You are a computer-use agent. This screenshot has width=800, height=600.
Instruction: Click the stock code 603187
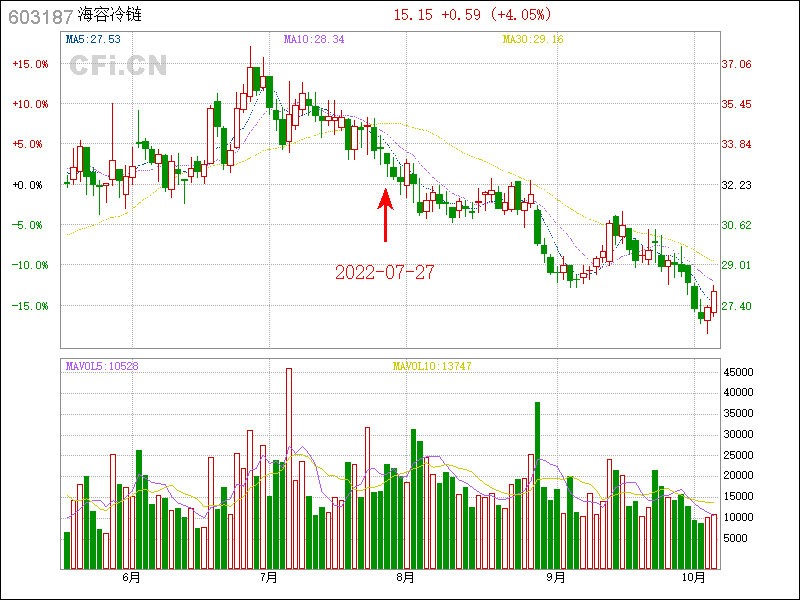[41, 17]
